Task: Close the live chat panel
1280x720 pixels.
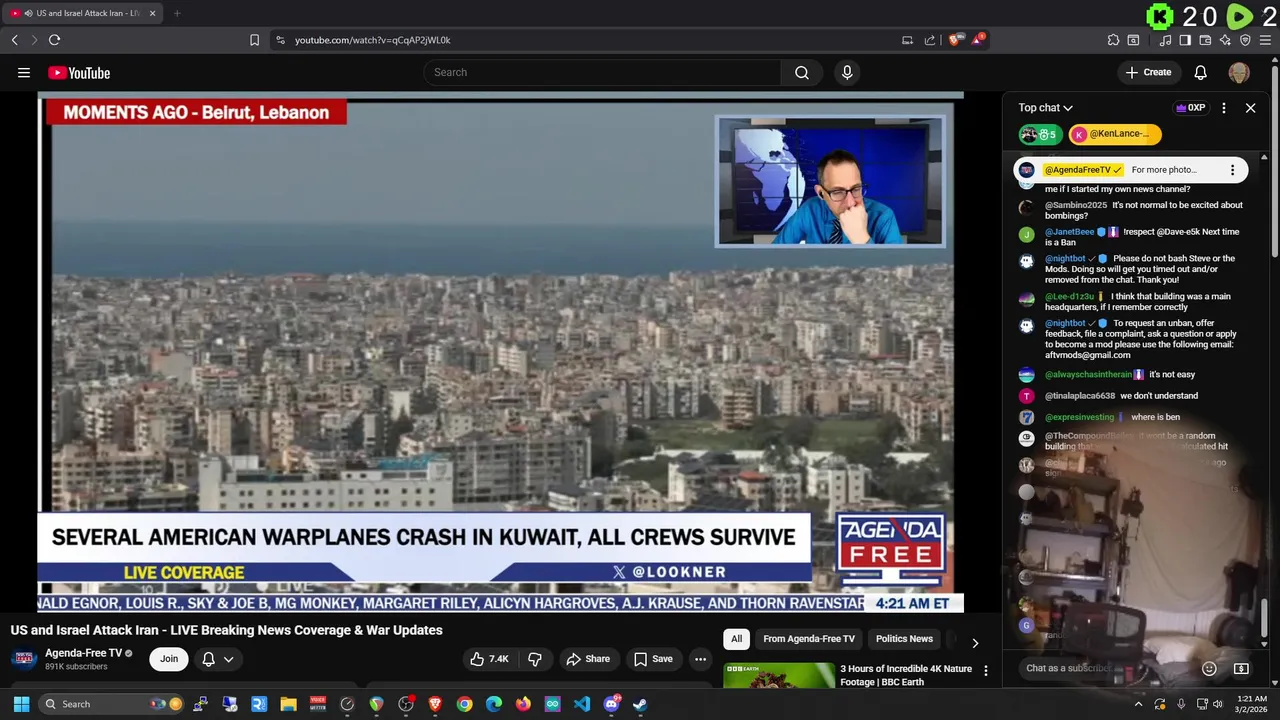Action: tap(1250, 108)
